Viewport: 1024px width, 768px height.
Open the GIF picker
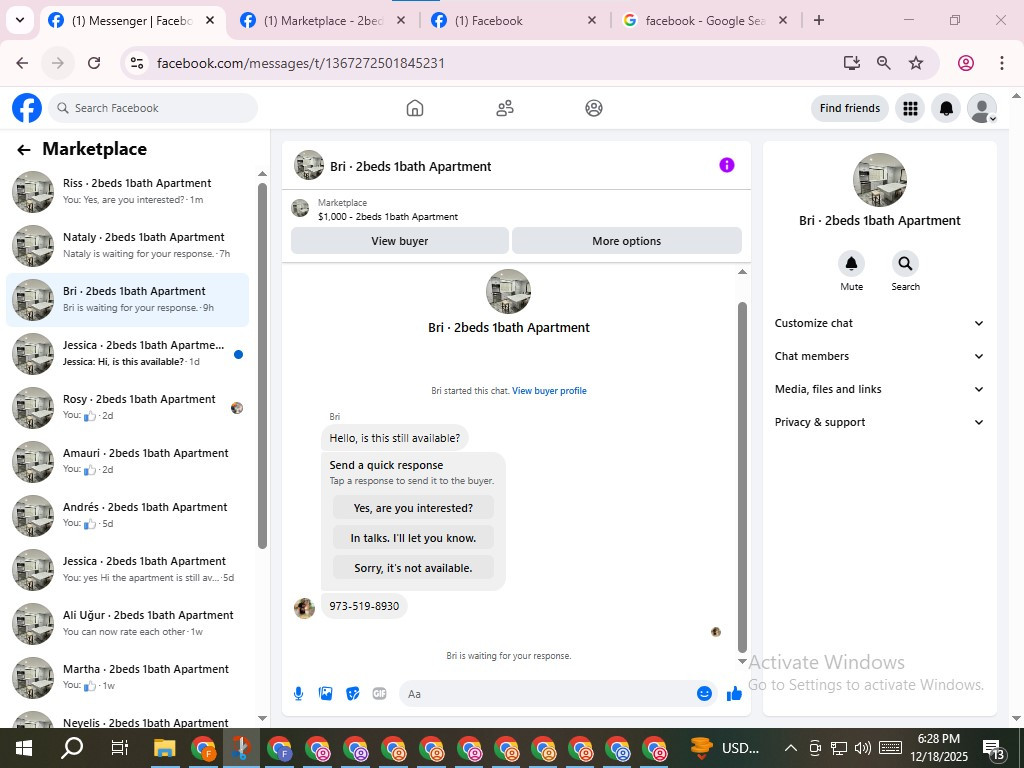(x=379, y=694)
